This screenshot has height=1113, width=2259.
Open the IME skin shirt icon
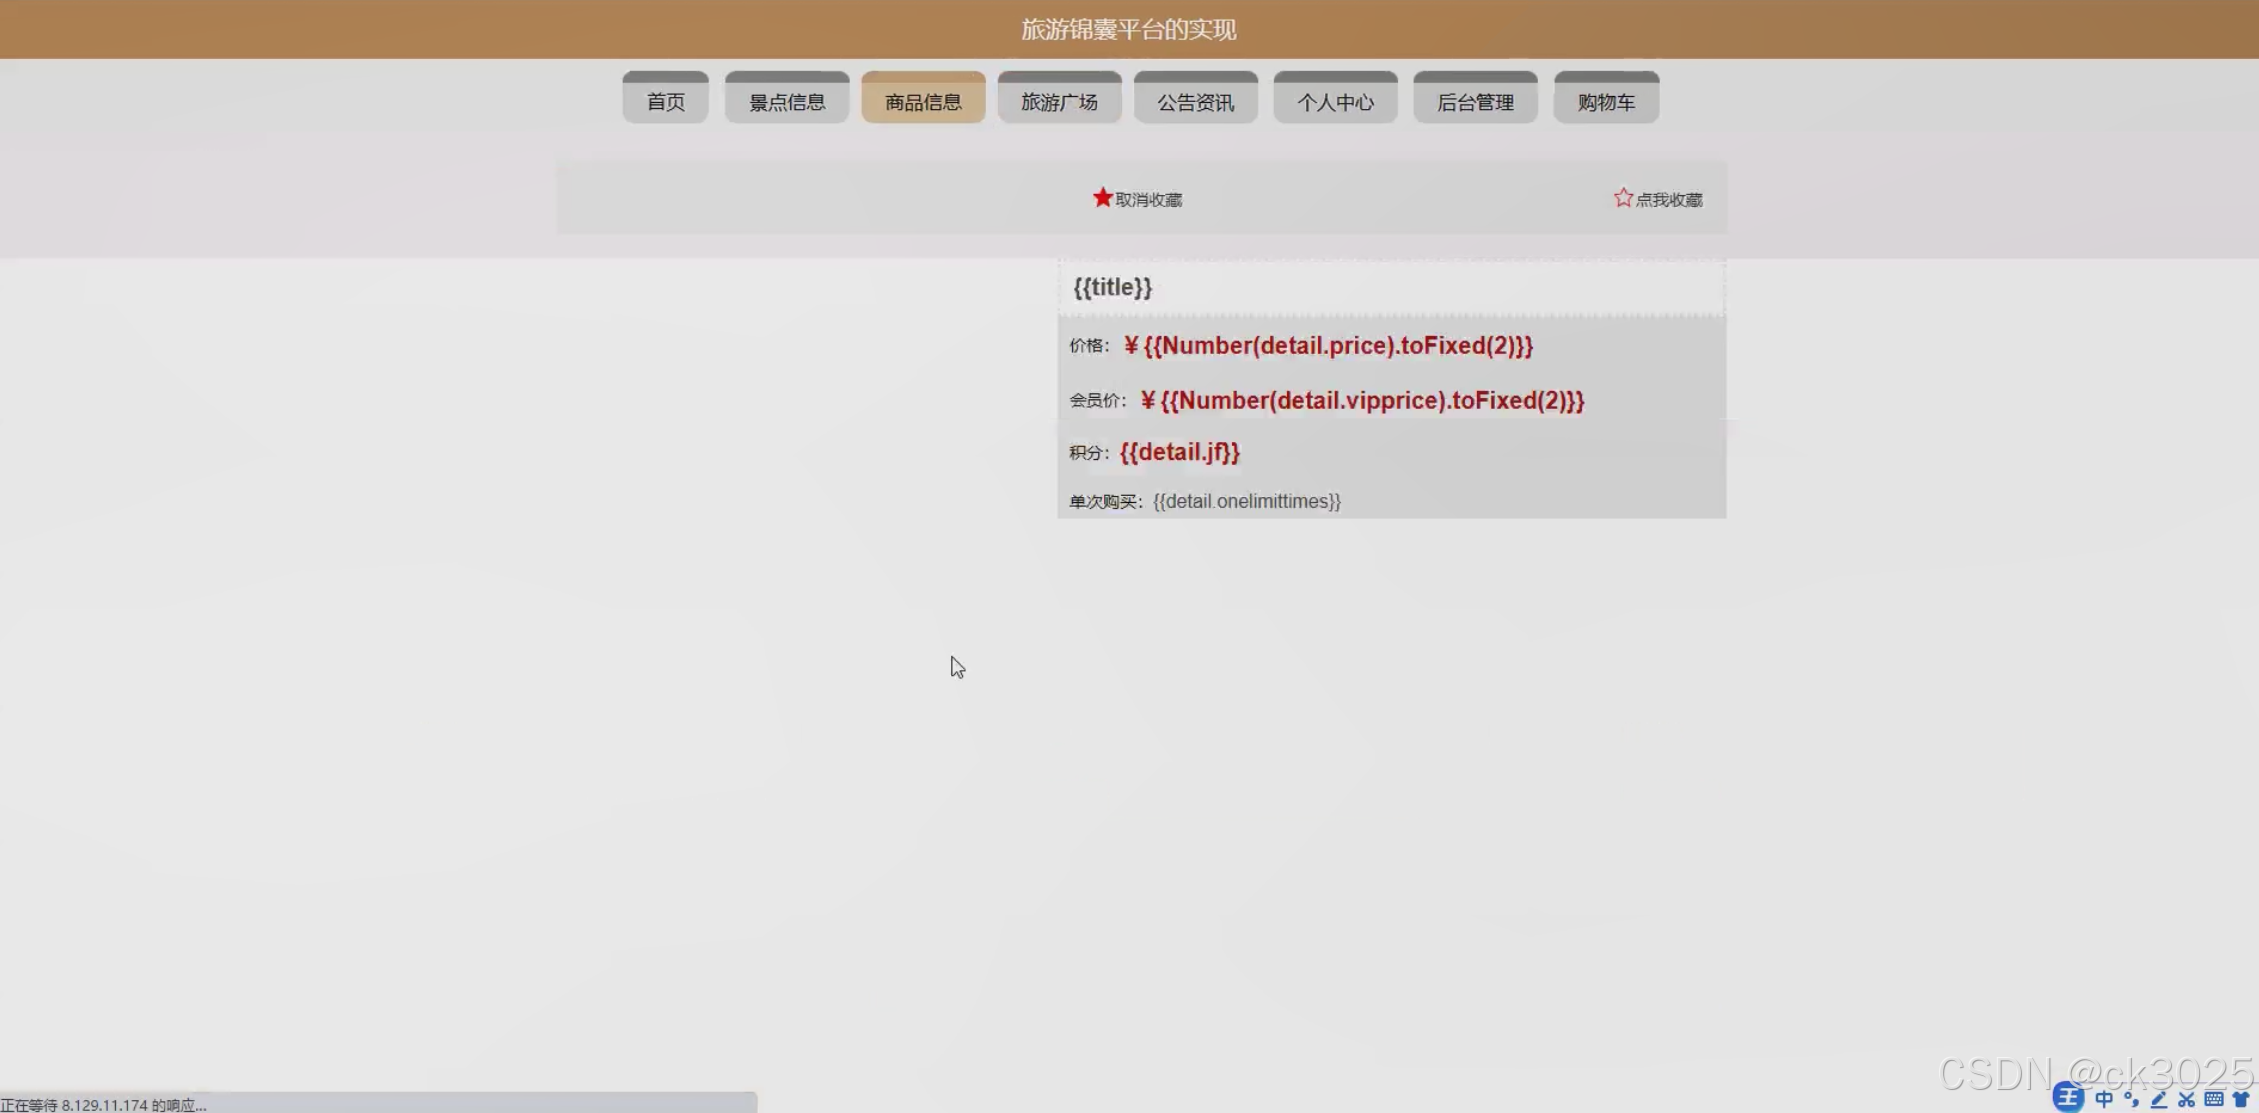pos(2241,1099)
